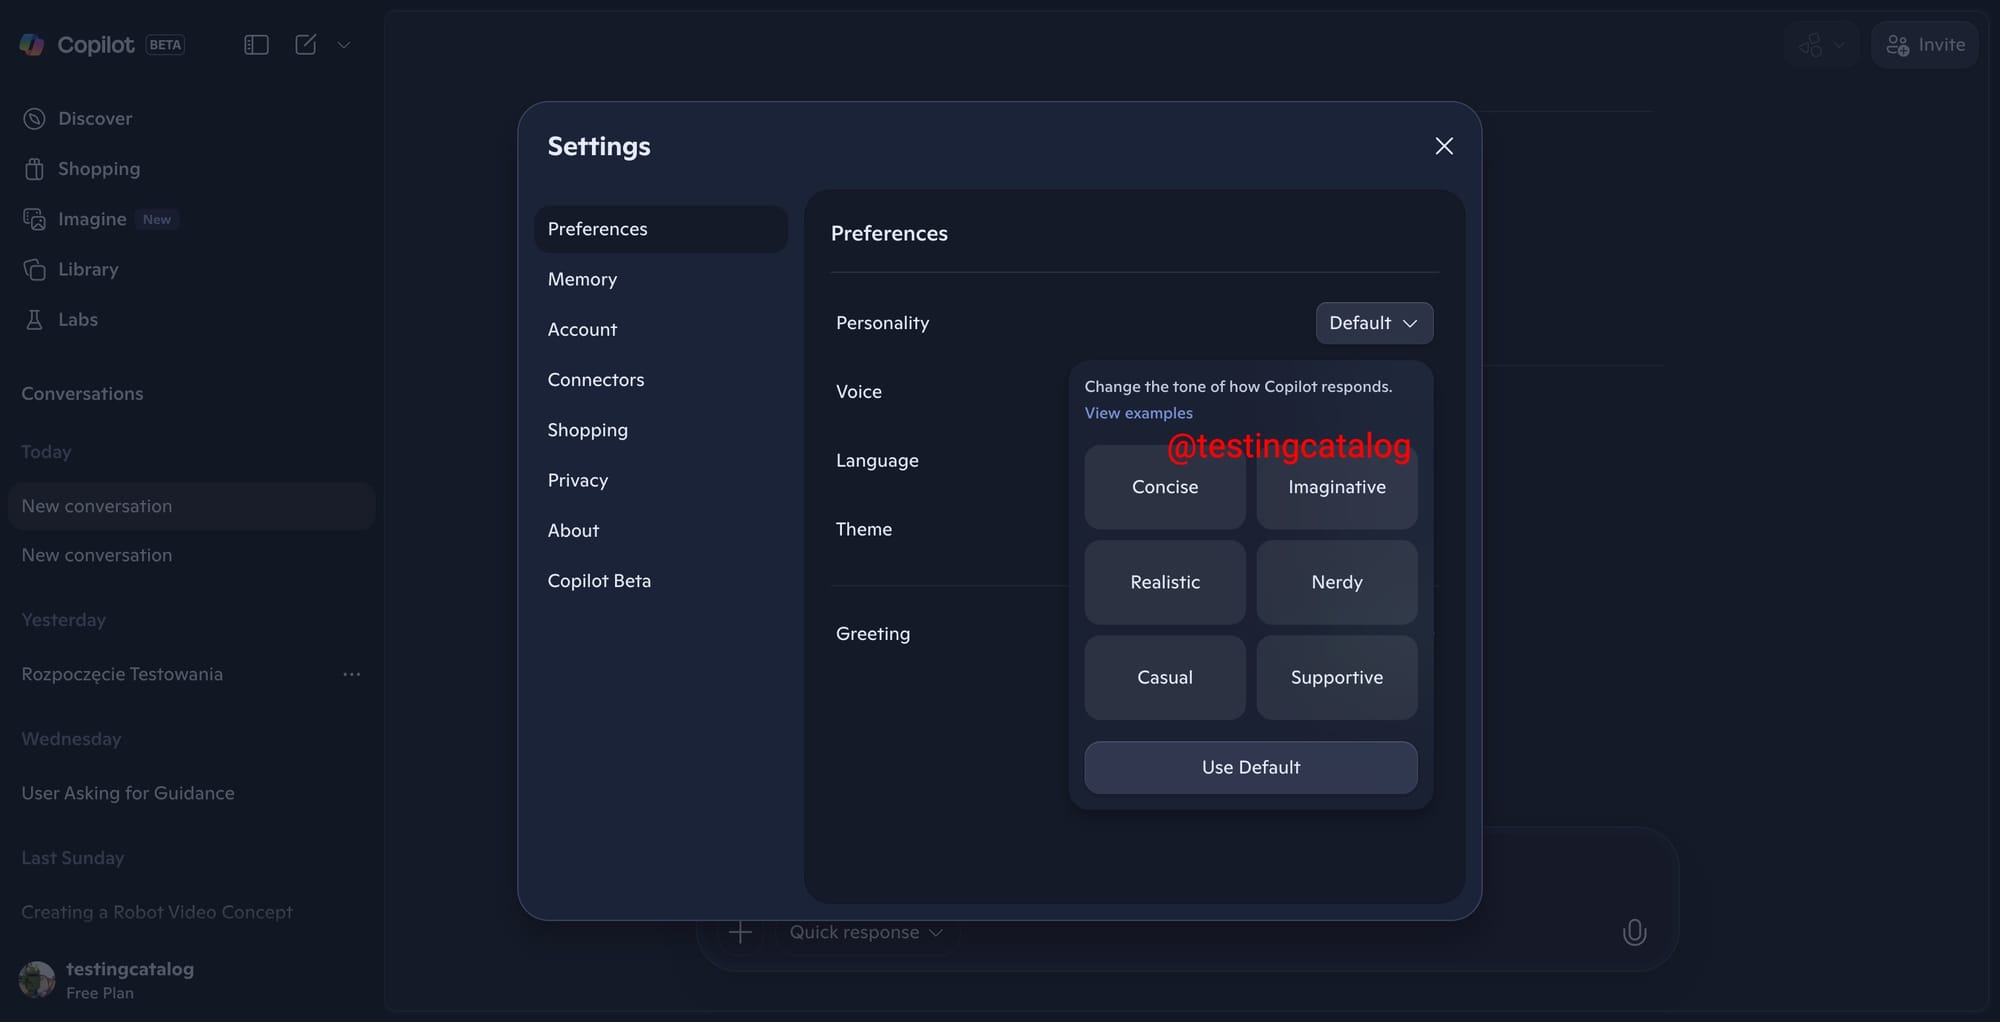Follow the View examples link
This screenshot has width=2000, height=1022.
pos(1138,413)
